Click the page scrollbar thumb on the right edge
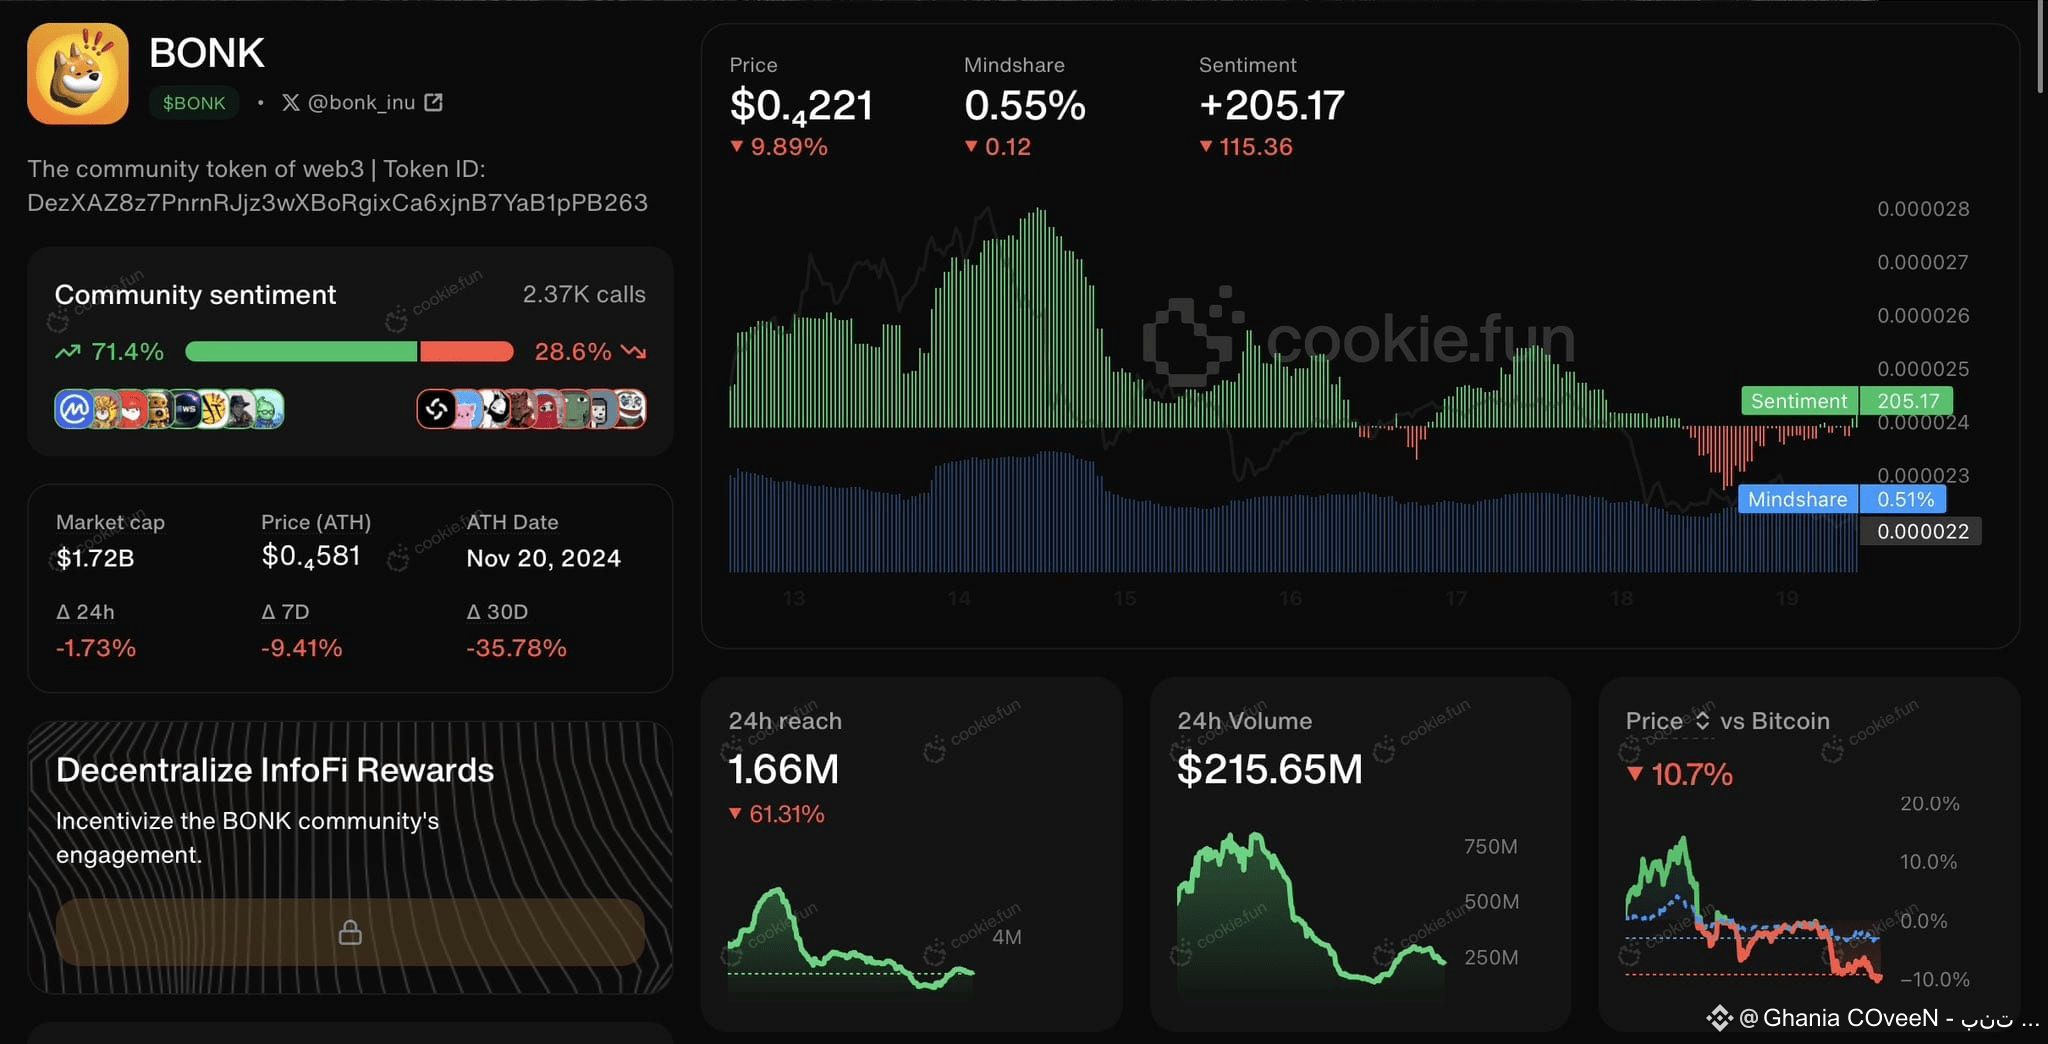This screenshot has height=1044, width=2048. (2041, 48)
